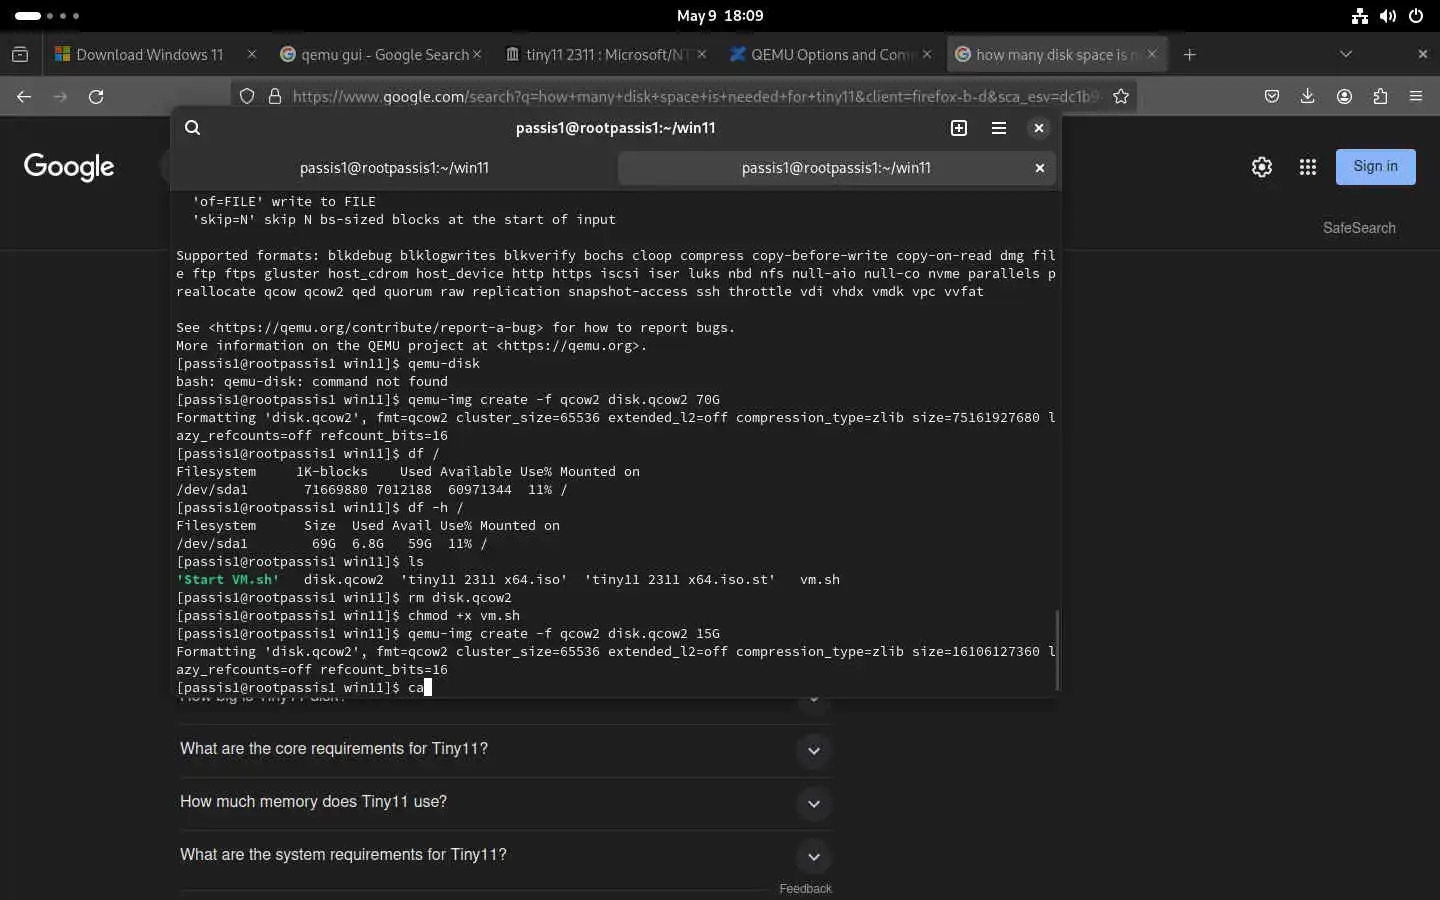This screenshot has width=1440, height=900.
Task: Close the Download Windows 11 tab
Action: pyautogui.click(x=252, y=55)
